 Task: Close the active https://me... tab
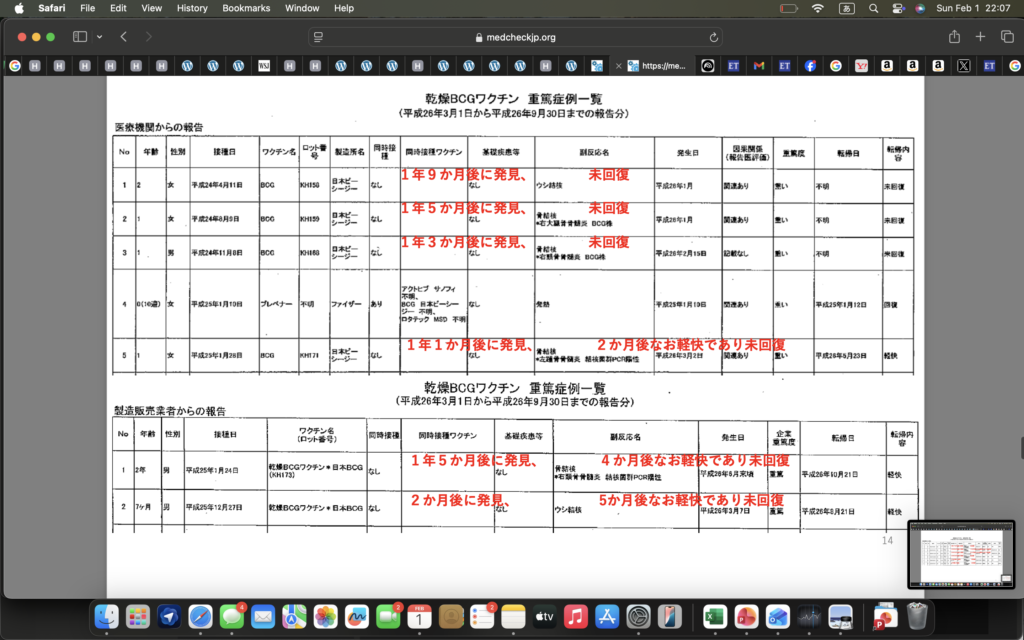click(x=619, y=66)
